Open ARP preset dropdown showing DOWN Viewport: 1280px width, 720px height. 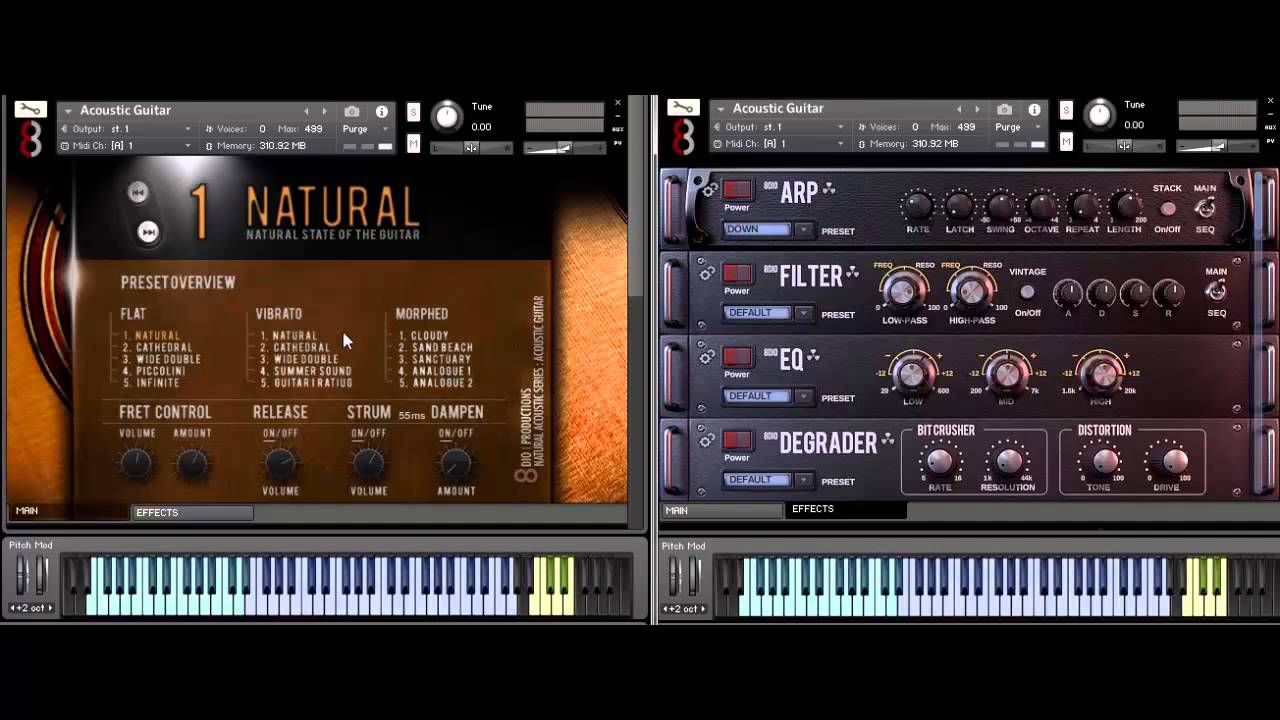click(x=768, y=229)
